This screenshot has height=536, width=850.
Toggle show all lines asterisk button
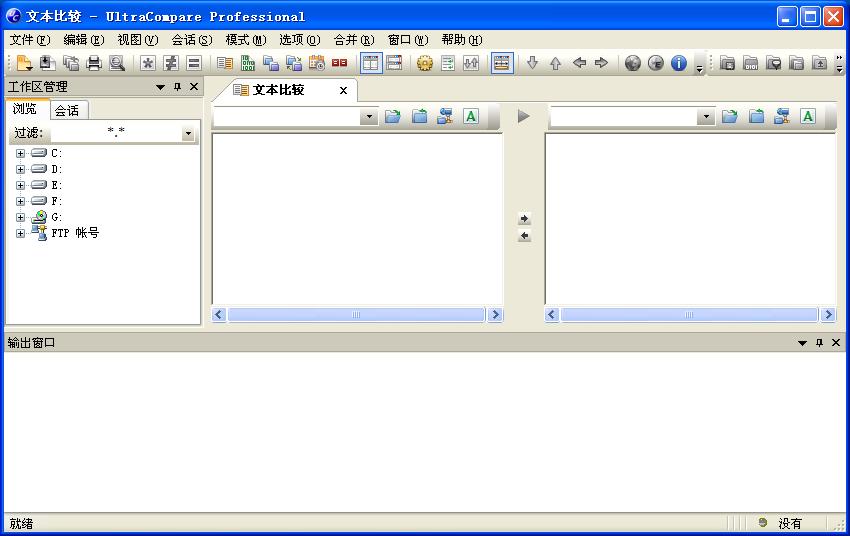pos(147,63)
